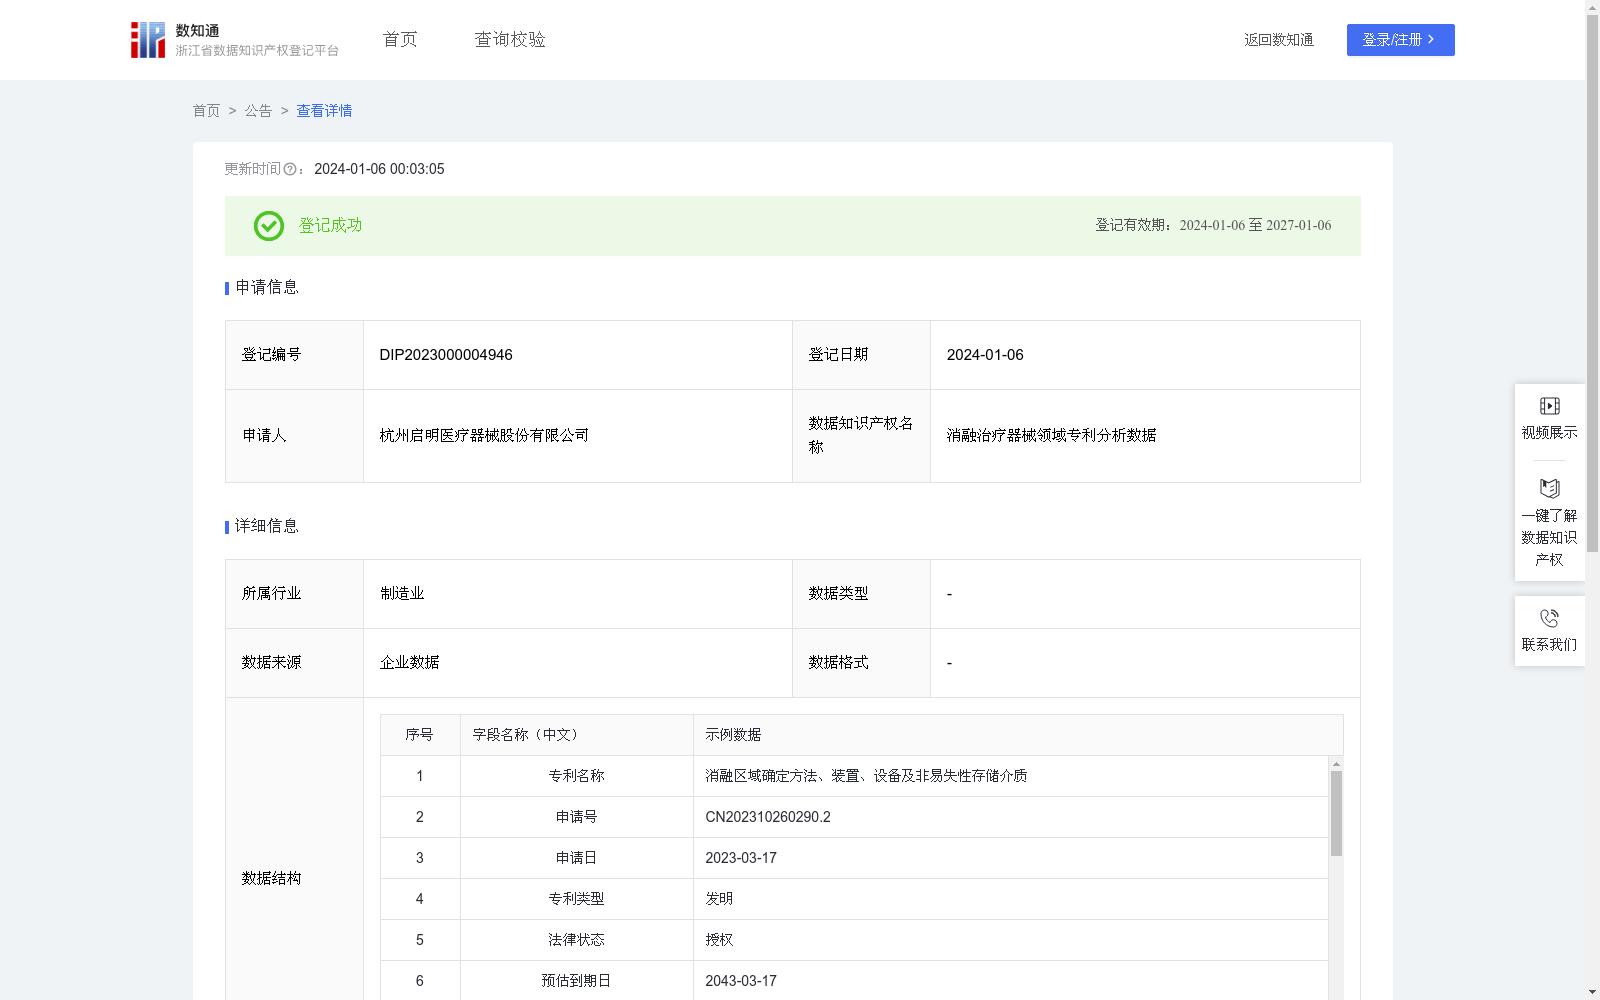Click the 登录/注册 button
Screen dimensions: 1600x1000
point(1400,40)
